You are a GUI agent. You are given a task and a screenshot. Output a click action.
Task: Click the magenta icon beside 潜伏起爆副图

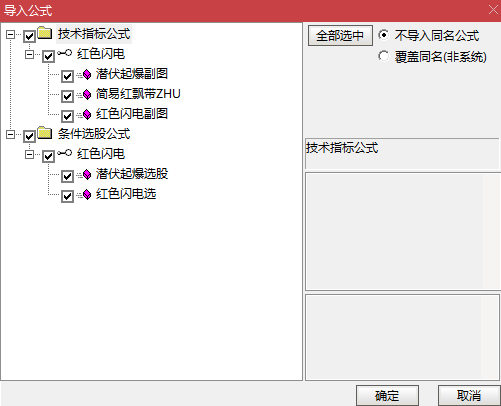pos(87,75)
